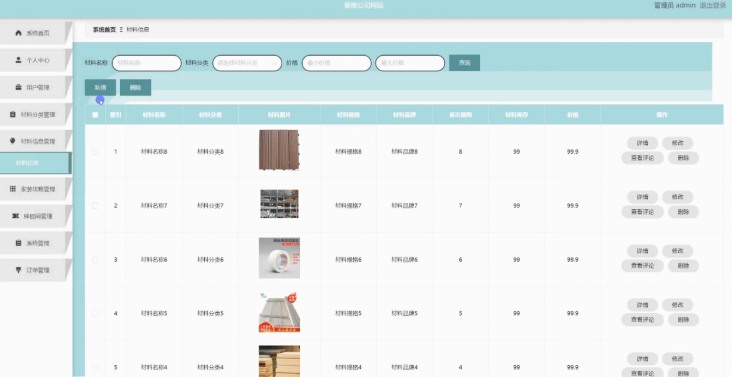This screenshot has width=733, height=377.
Task: Click 查看评论 for row 材料名称7
Action: click(x=642, y=211)
